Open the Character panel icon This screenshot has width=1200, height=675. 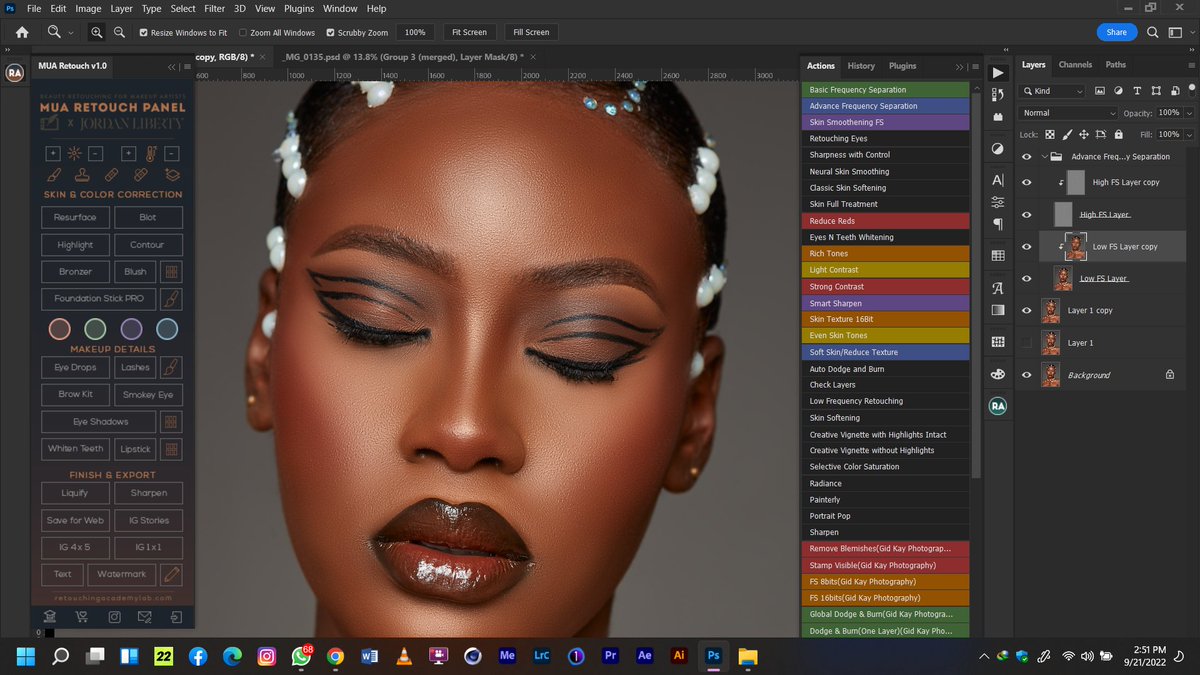coord(997,180)
